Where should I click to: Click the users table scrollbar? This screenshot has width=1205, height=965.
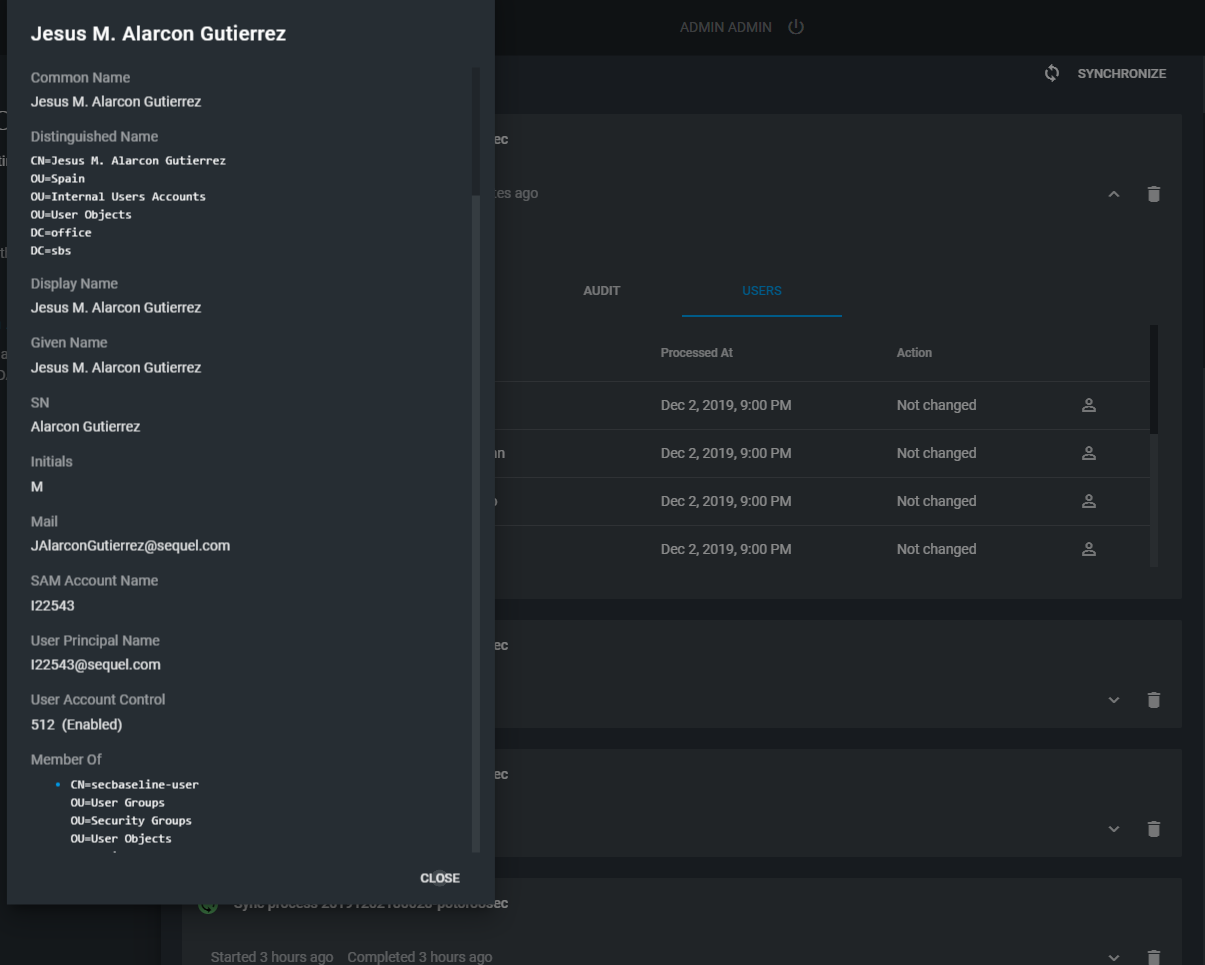(x=1154, y=446)
